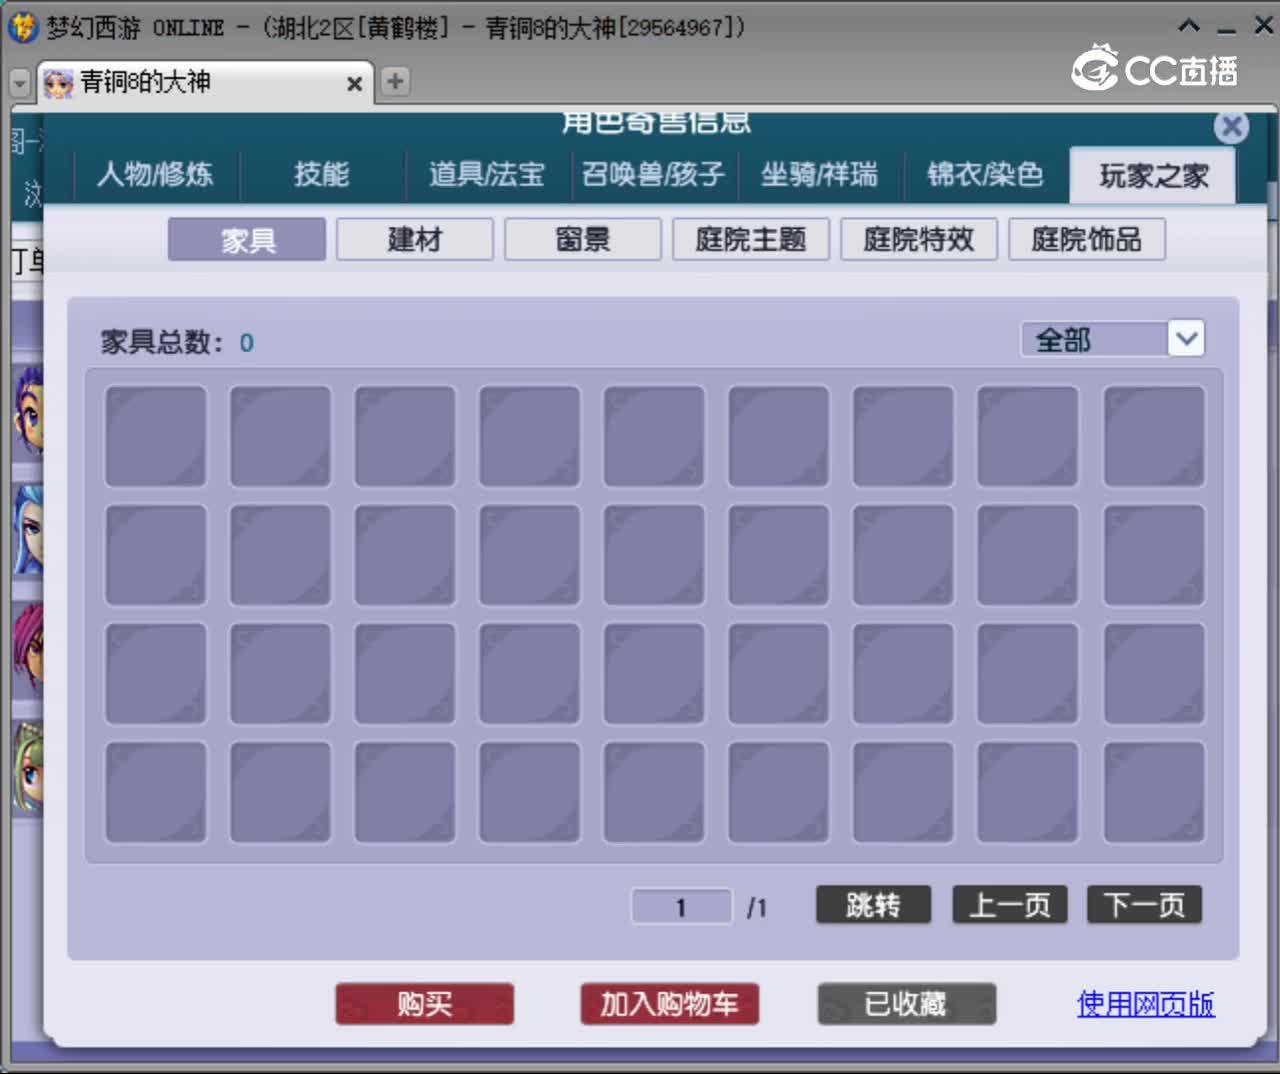Click the grey 已收藏 button
The width and height of the screenshot is (1280, 1074).
[906, 1004]
